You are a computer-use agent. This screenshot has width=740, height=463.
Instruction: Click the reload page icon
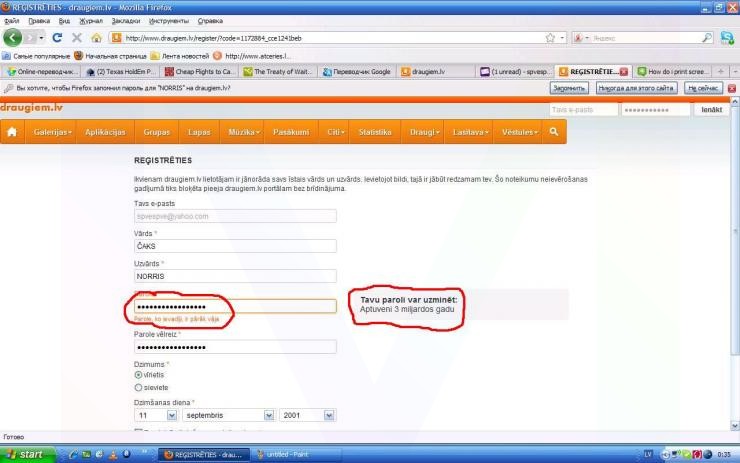(58, 38)
